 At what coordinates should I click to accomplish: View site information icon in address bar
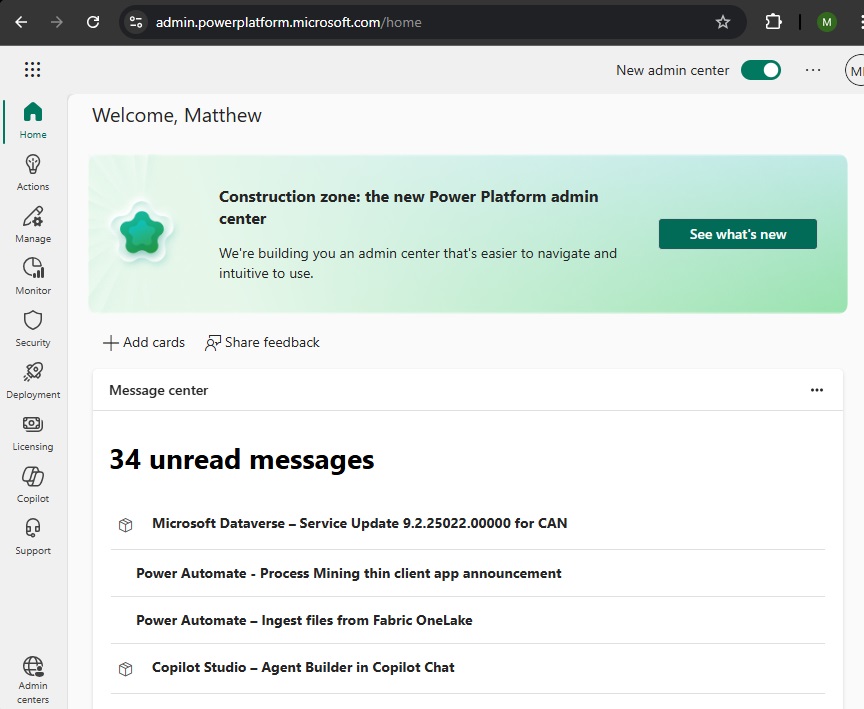tap(136, 22)
